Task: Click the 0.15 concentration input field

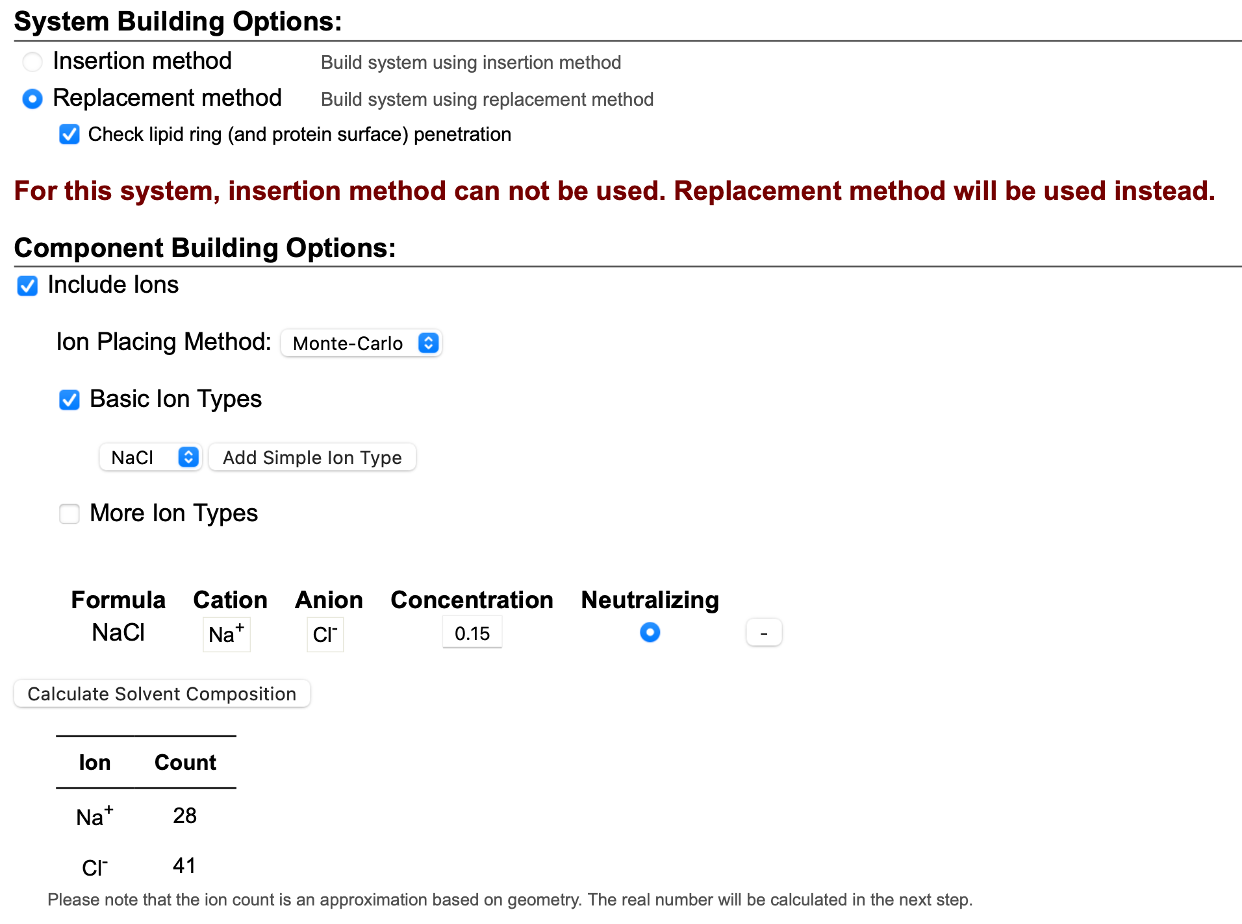Action: pos(472,633)
